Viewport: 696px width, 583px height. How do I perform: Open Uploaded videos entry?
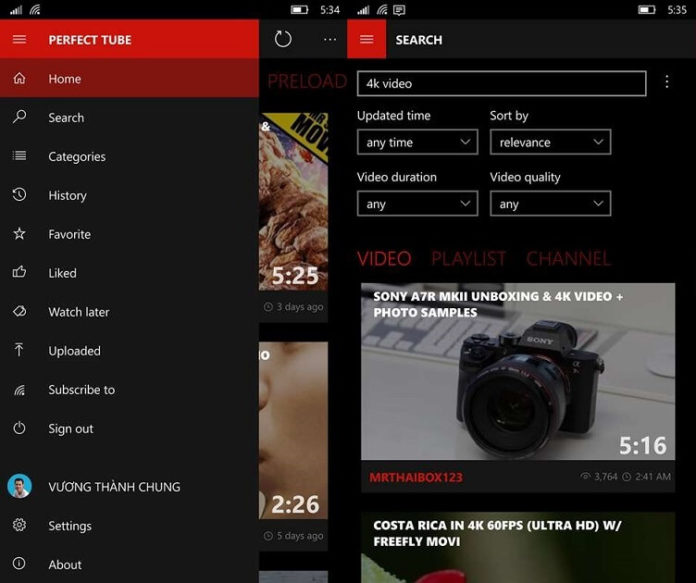[129, 350]
